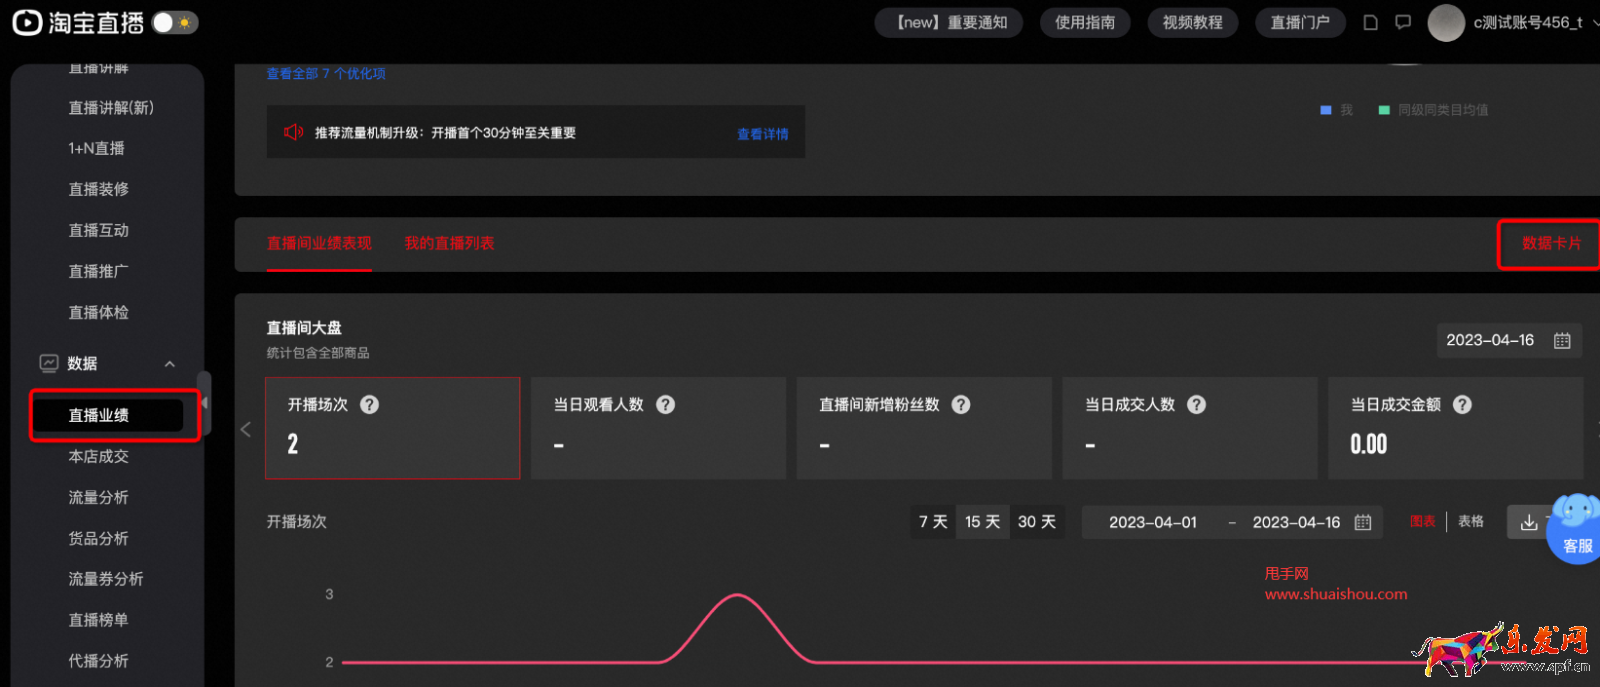Click calendar icon in date range field
This screenshot has width=1600, height=687.
(x=1363, y=522)
